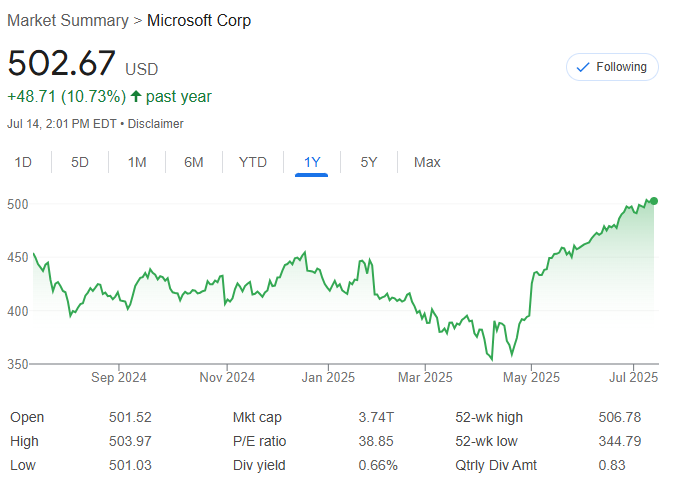Image resolution: width=678 pixels, height=493 pixels.
Task: Switch chart to 5Y range
Action: (368, 162)
